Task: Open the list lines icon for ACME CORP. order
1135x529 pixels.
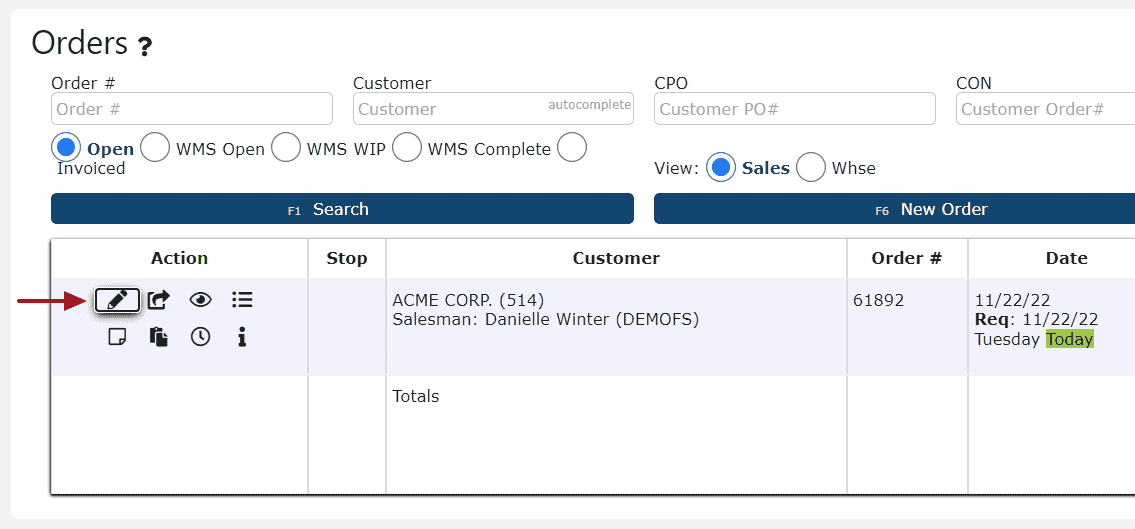Action: [242, 300]
